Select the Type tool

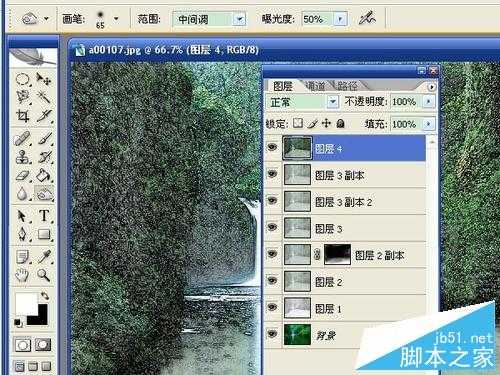(44, 216)
